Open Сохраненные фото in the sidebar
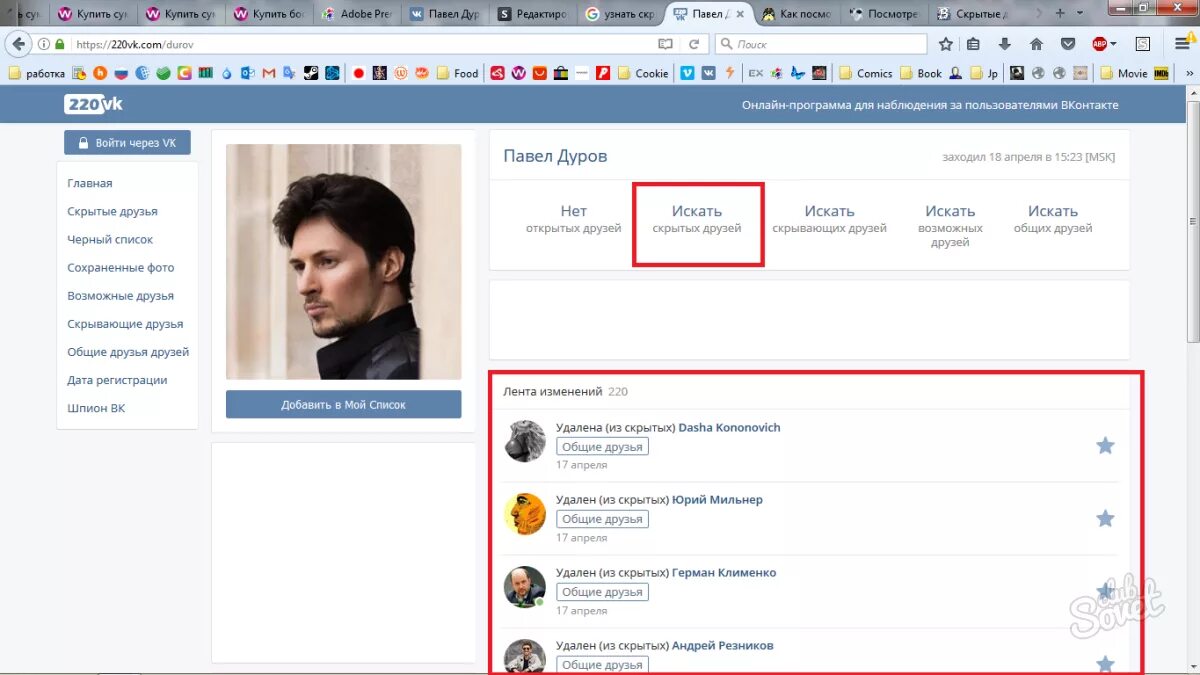 [x=121, y=267]
